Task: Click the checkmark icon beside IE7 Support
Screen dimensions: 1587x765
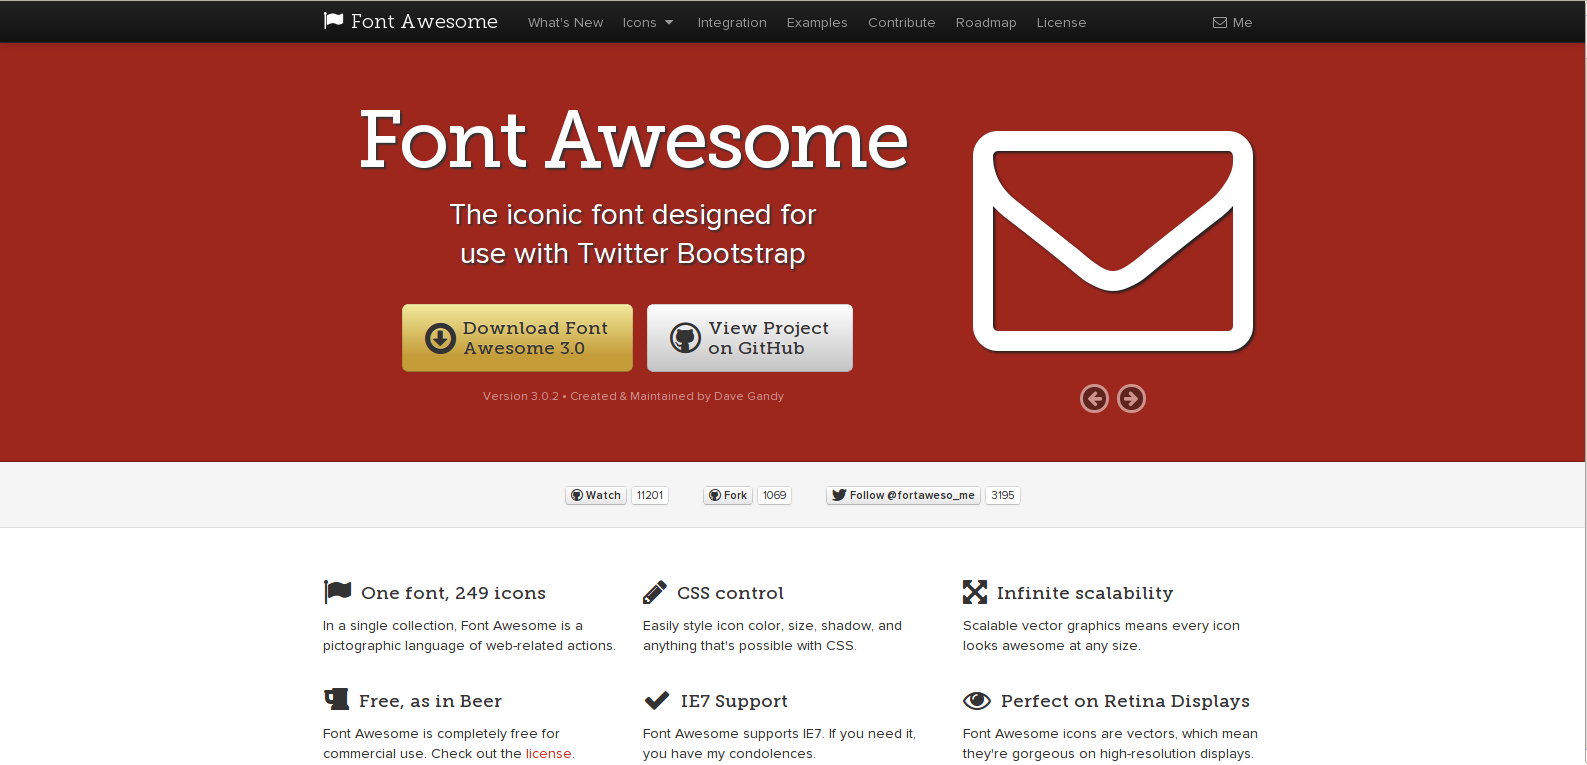Action: click(657, 700)
